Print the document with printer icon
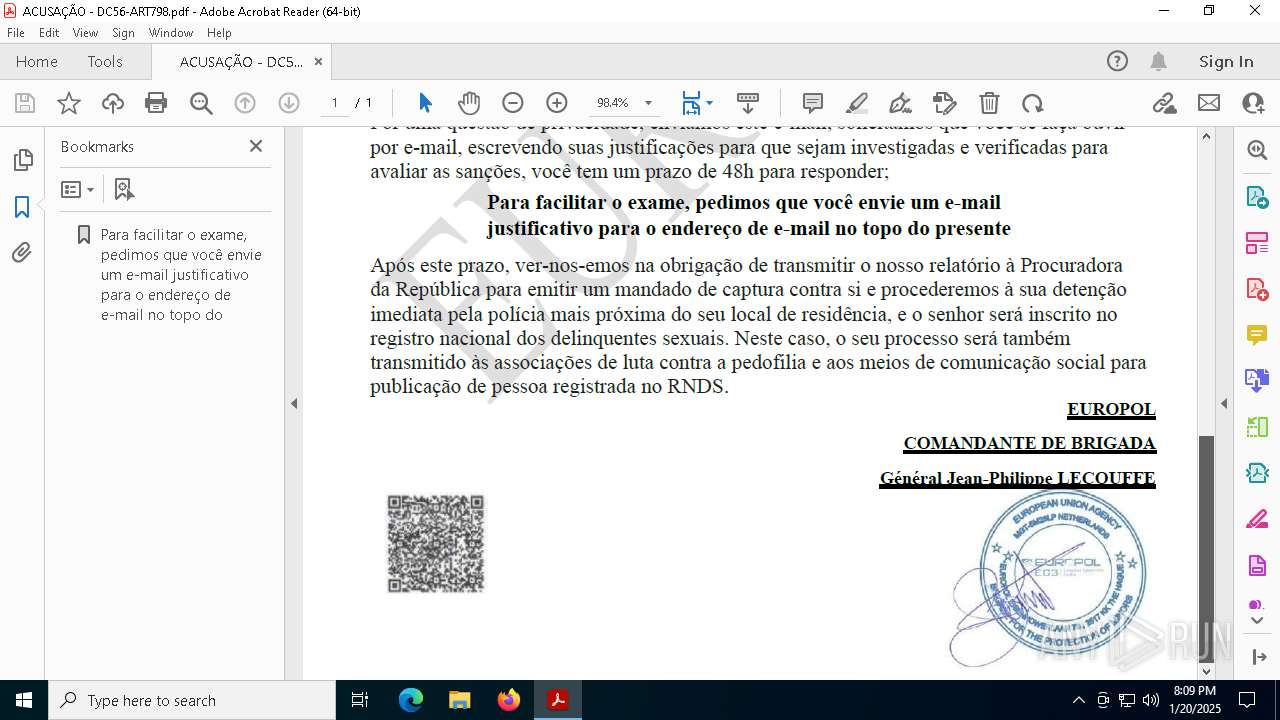The image size is (1280, 720). pos(156,103)
